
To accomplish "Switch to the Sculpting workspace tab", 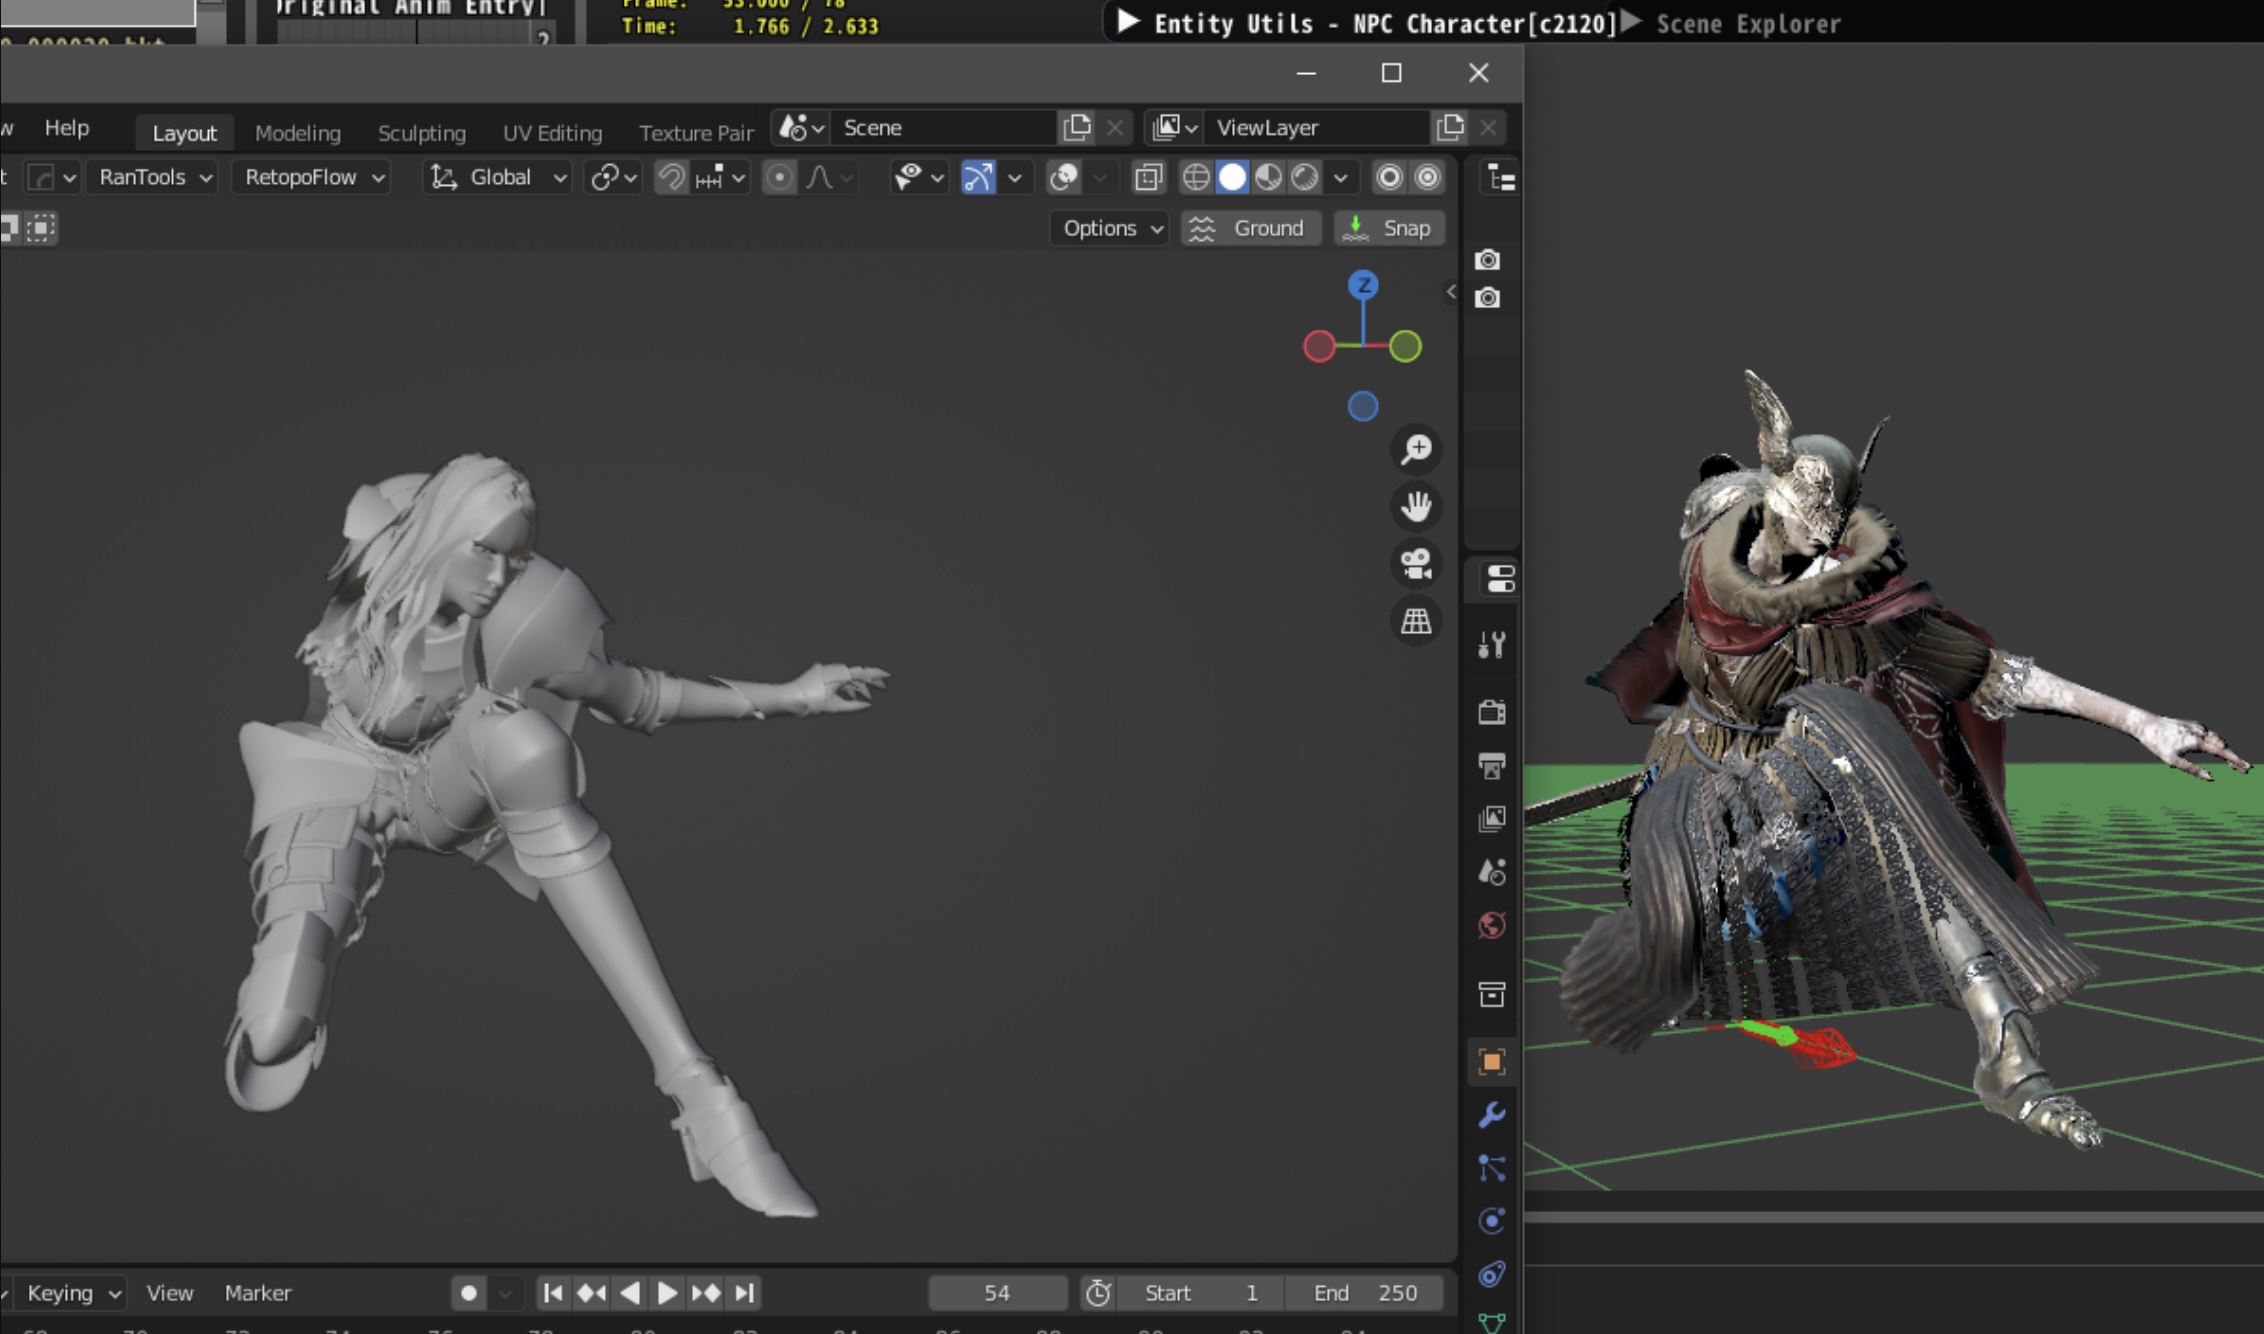I will tap(421, 133).
